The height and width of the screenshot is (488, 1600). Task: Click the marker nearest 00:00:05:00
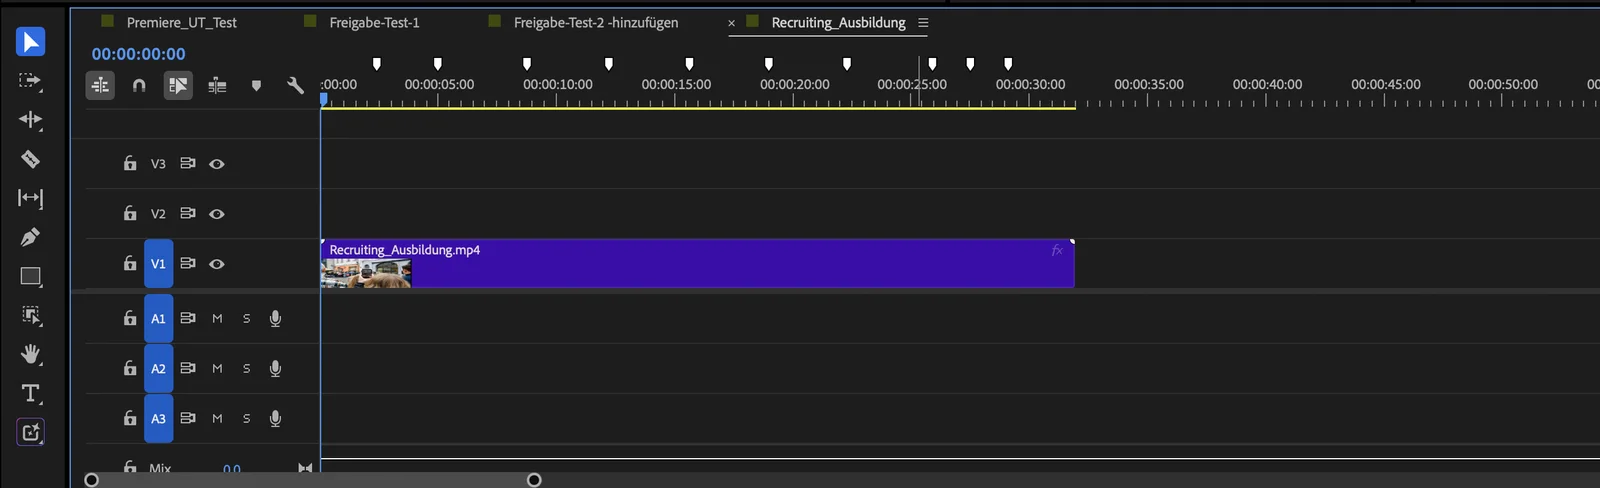[437, 64]
